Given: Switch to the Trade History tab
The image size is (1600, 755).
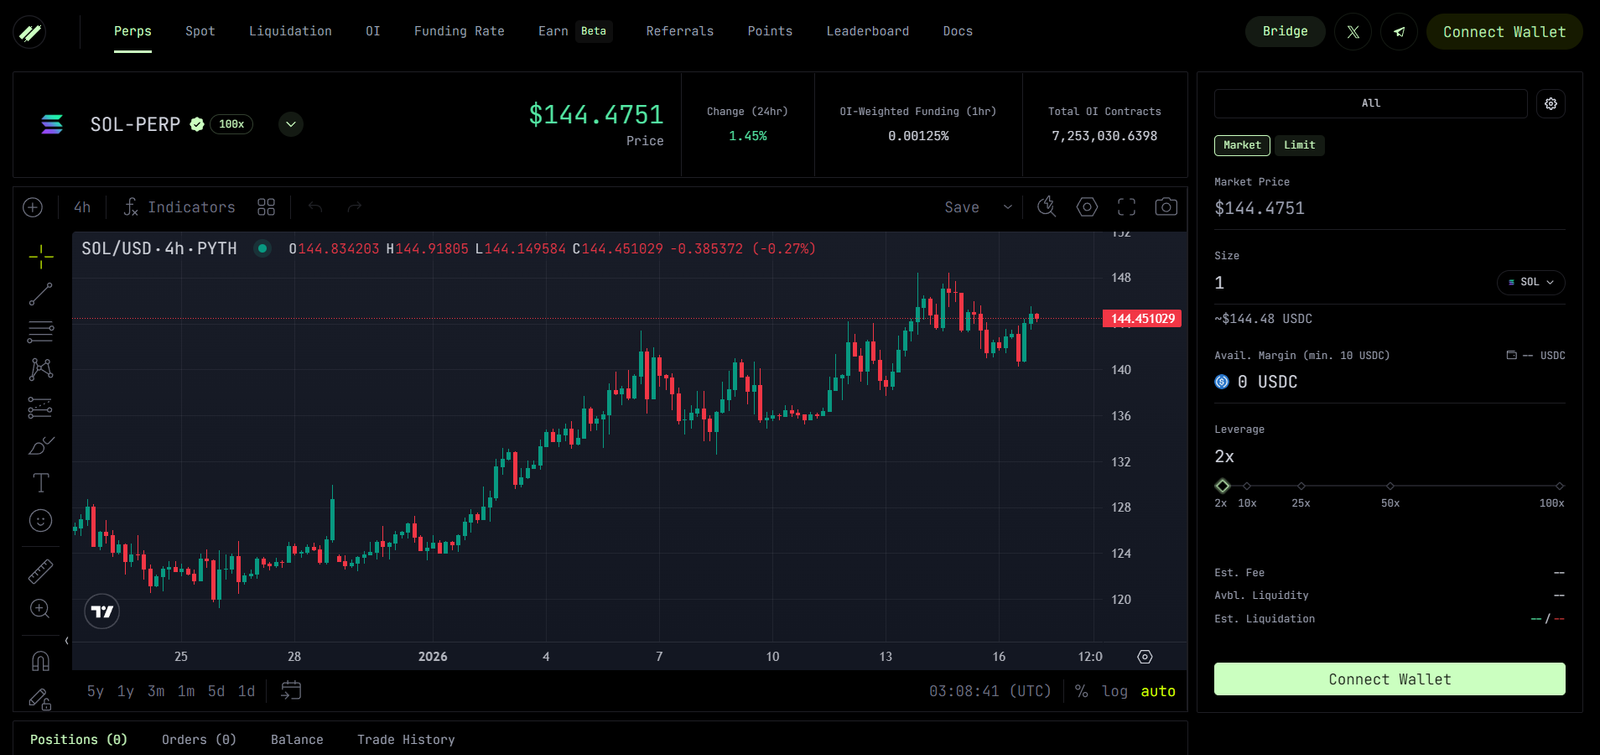Looking at the screenshot, I should coord(406,740).
